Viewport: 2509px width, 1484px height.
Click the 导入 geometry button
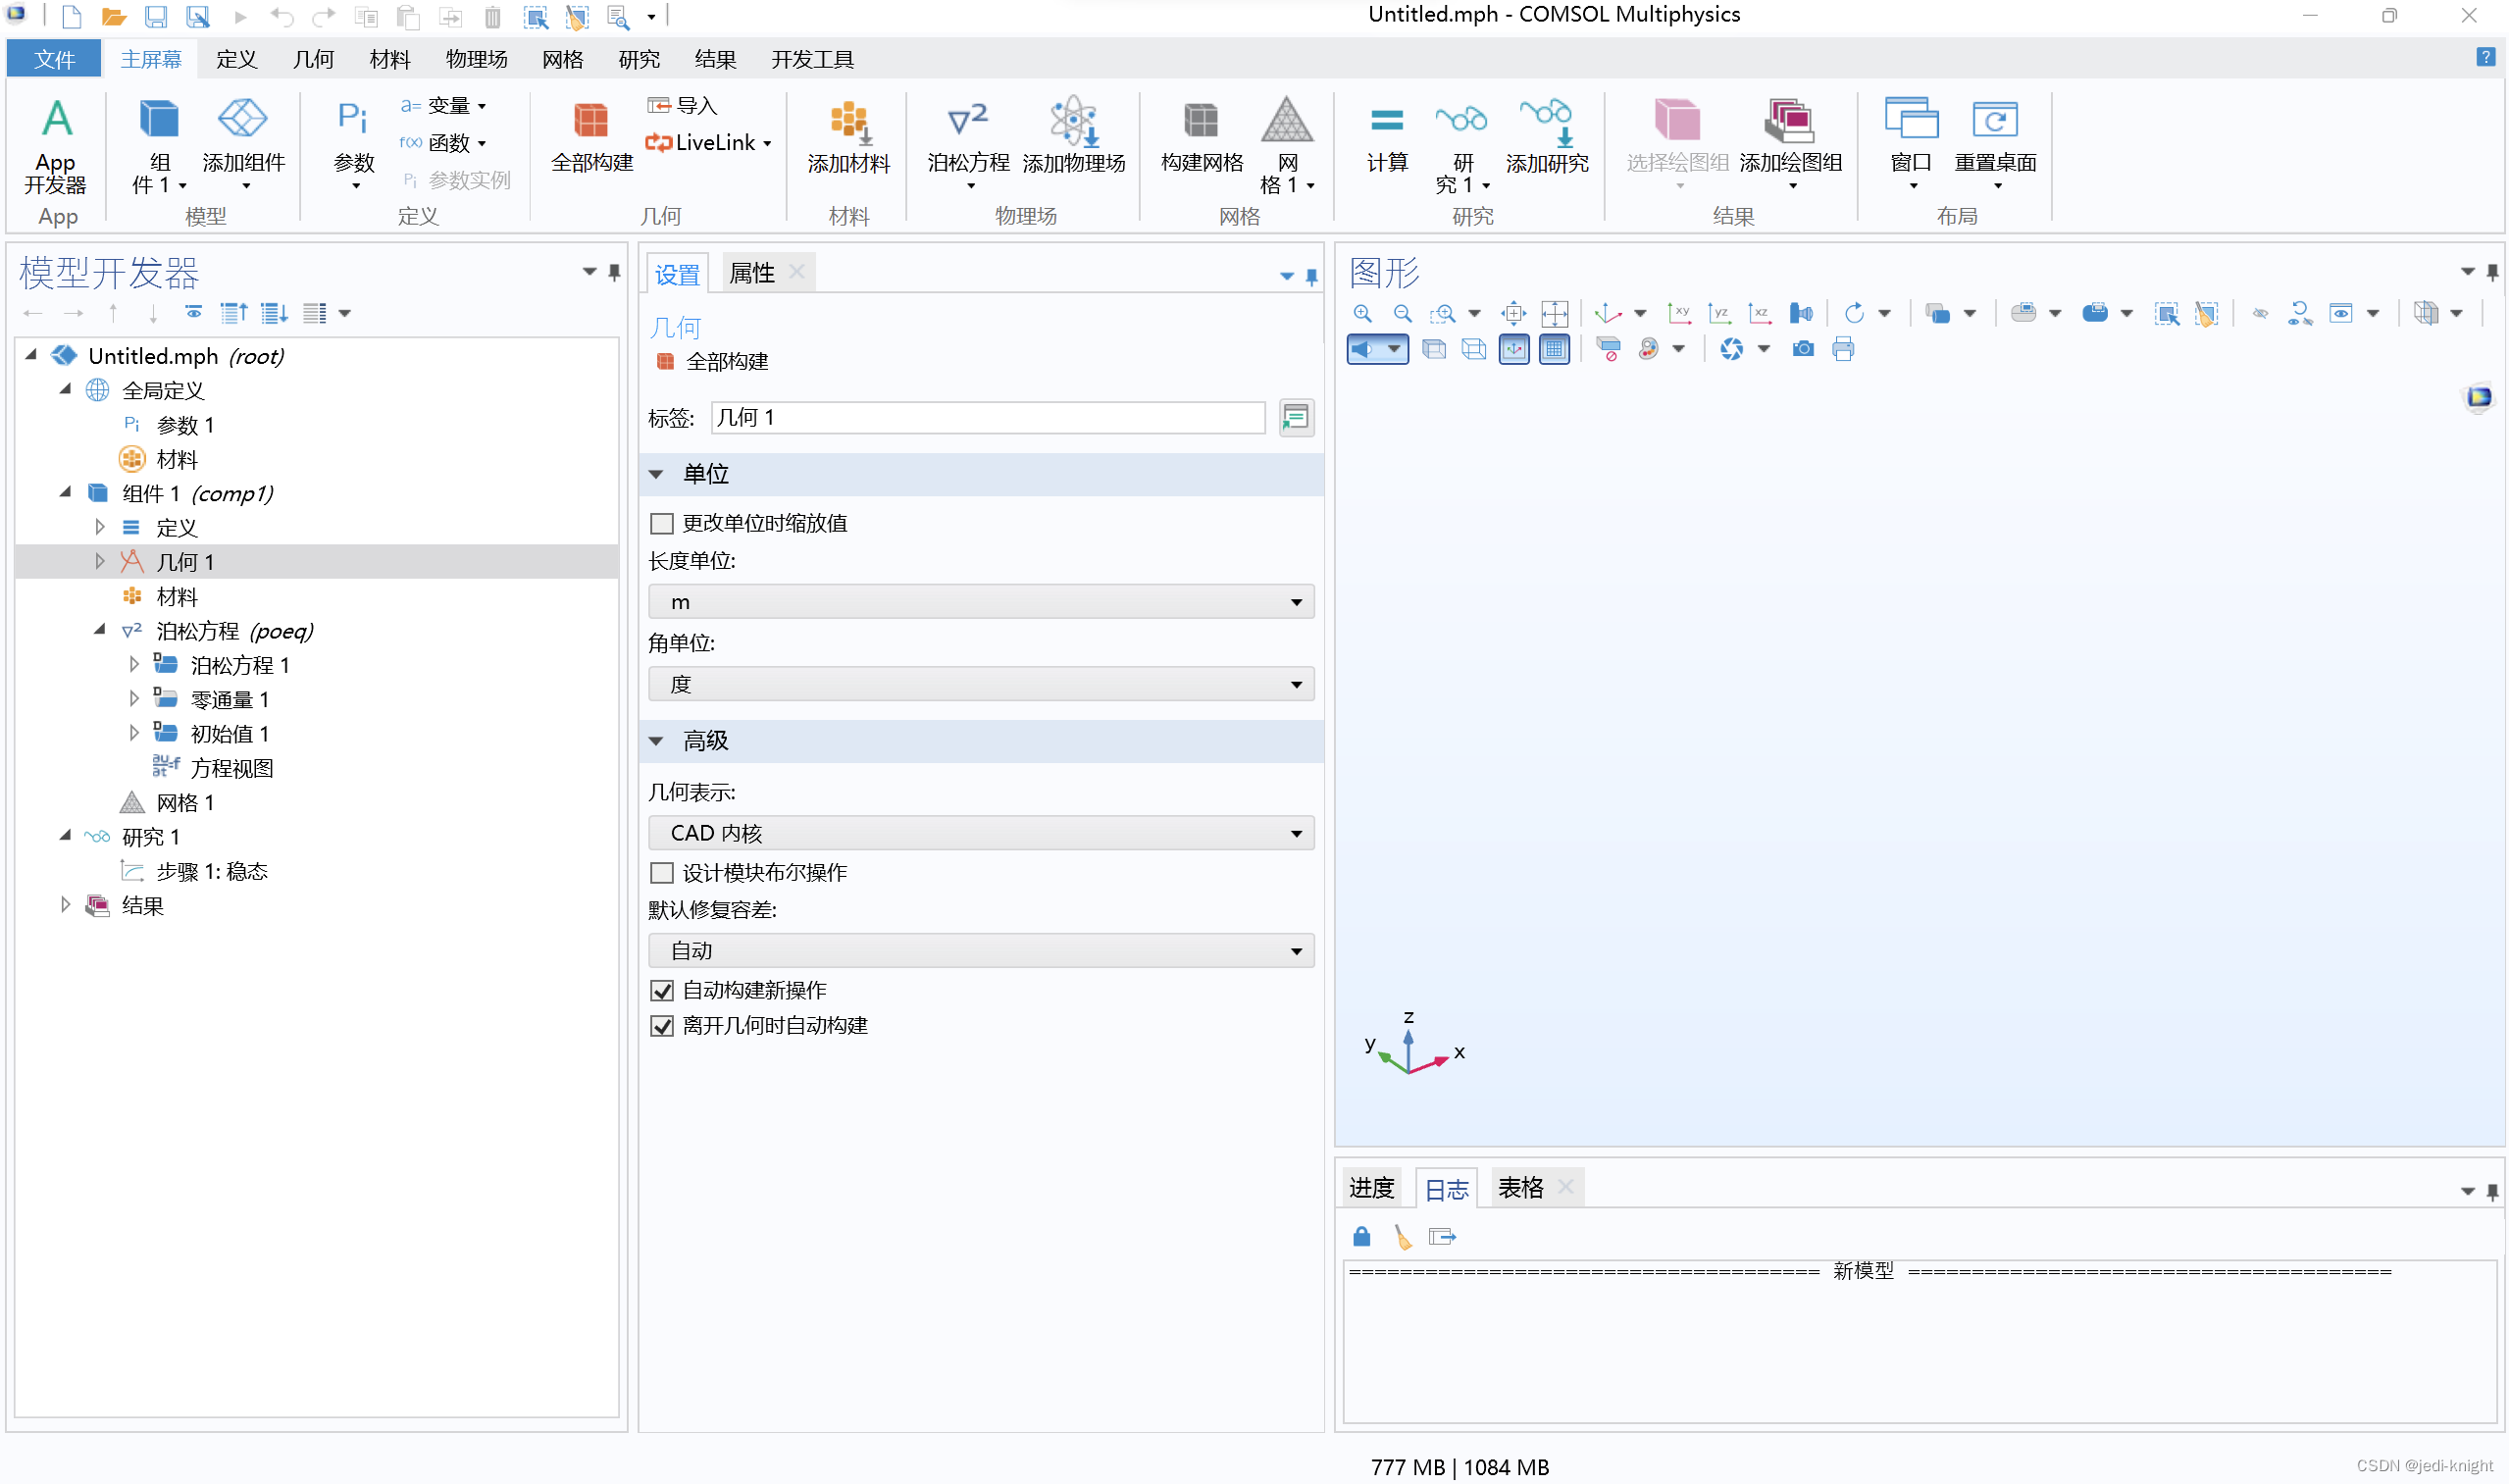click(x=682, y=105)
